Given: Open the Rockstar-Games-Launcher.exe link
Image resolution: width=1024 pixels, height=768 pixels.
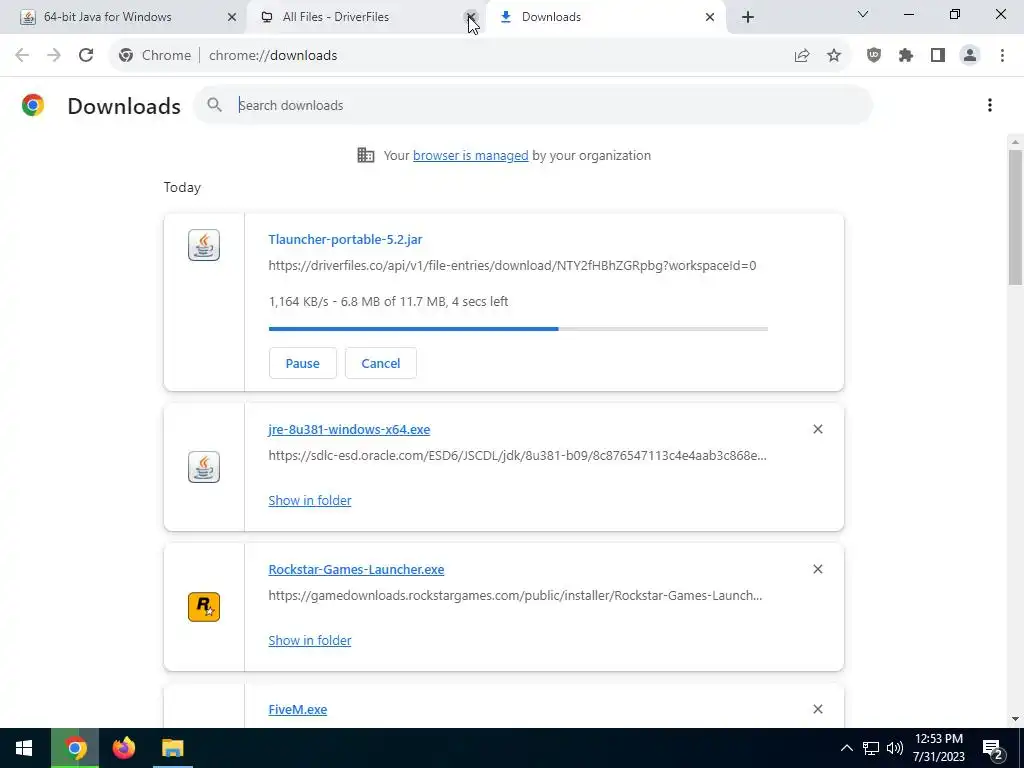Looking at the screenshot, I should [357, 569].
